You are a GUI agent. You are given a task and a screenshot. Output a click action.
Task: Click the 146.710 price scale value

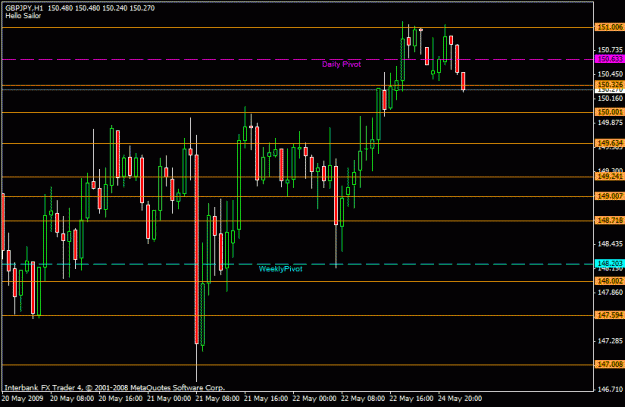(610, 389)
